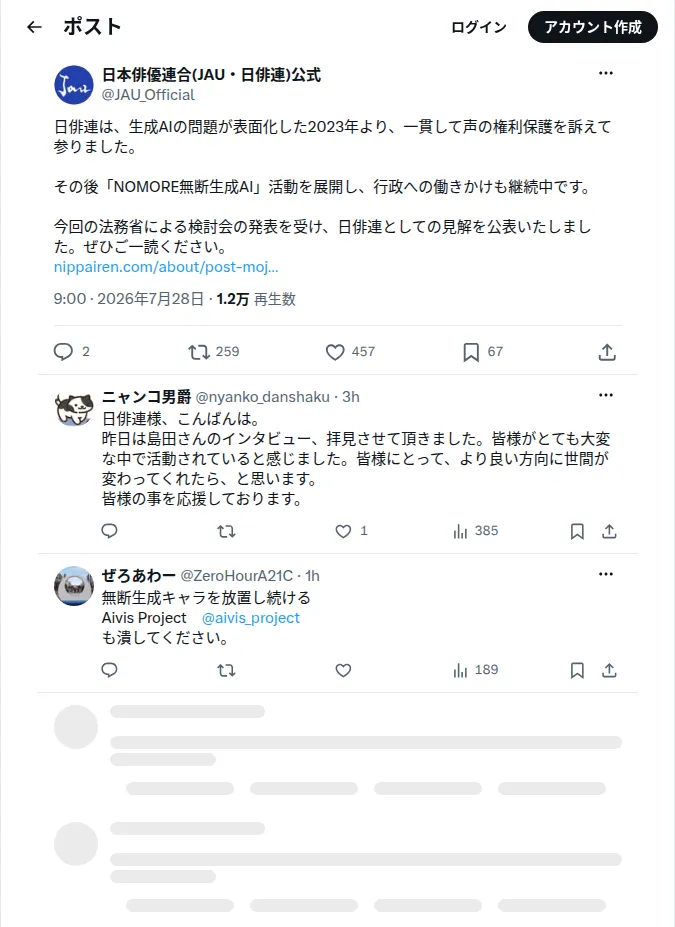Share ぜろあわー's reply
The image size is (675, 927).
tap(609, 670)
